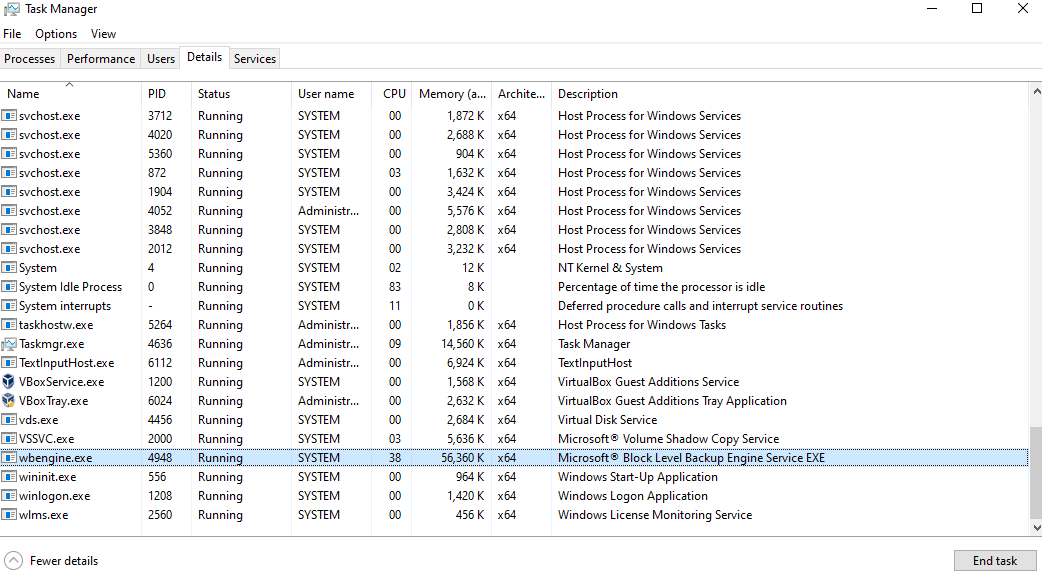Select the Taskmgr.exe process name
1042x575 pixels.
pos(51,344)
